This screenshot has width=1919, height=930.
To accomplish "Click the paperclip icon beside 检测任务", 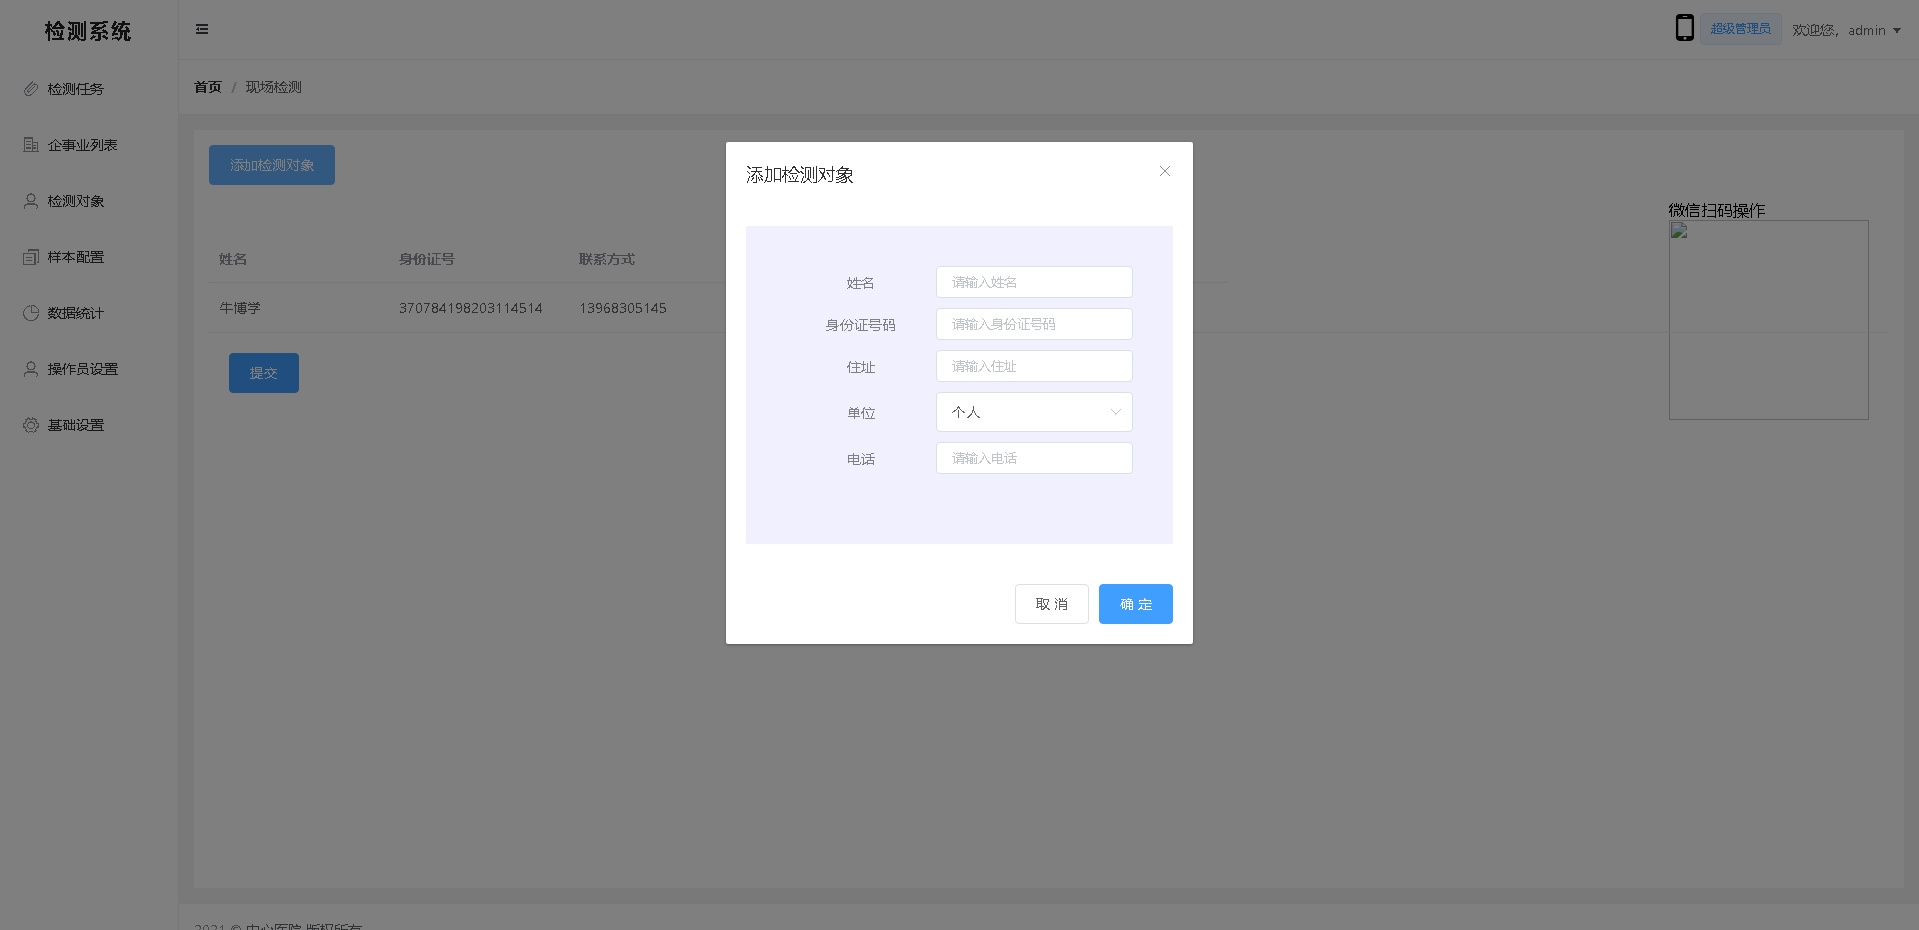I will pos(31,89).
